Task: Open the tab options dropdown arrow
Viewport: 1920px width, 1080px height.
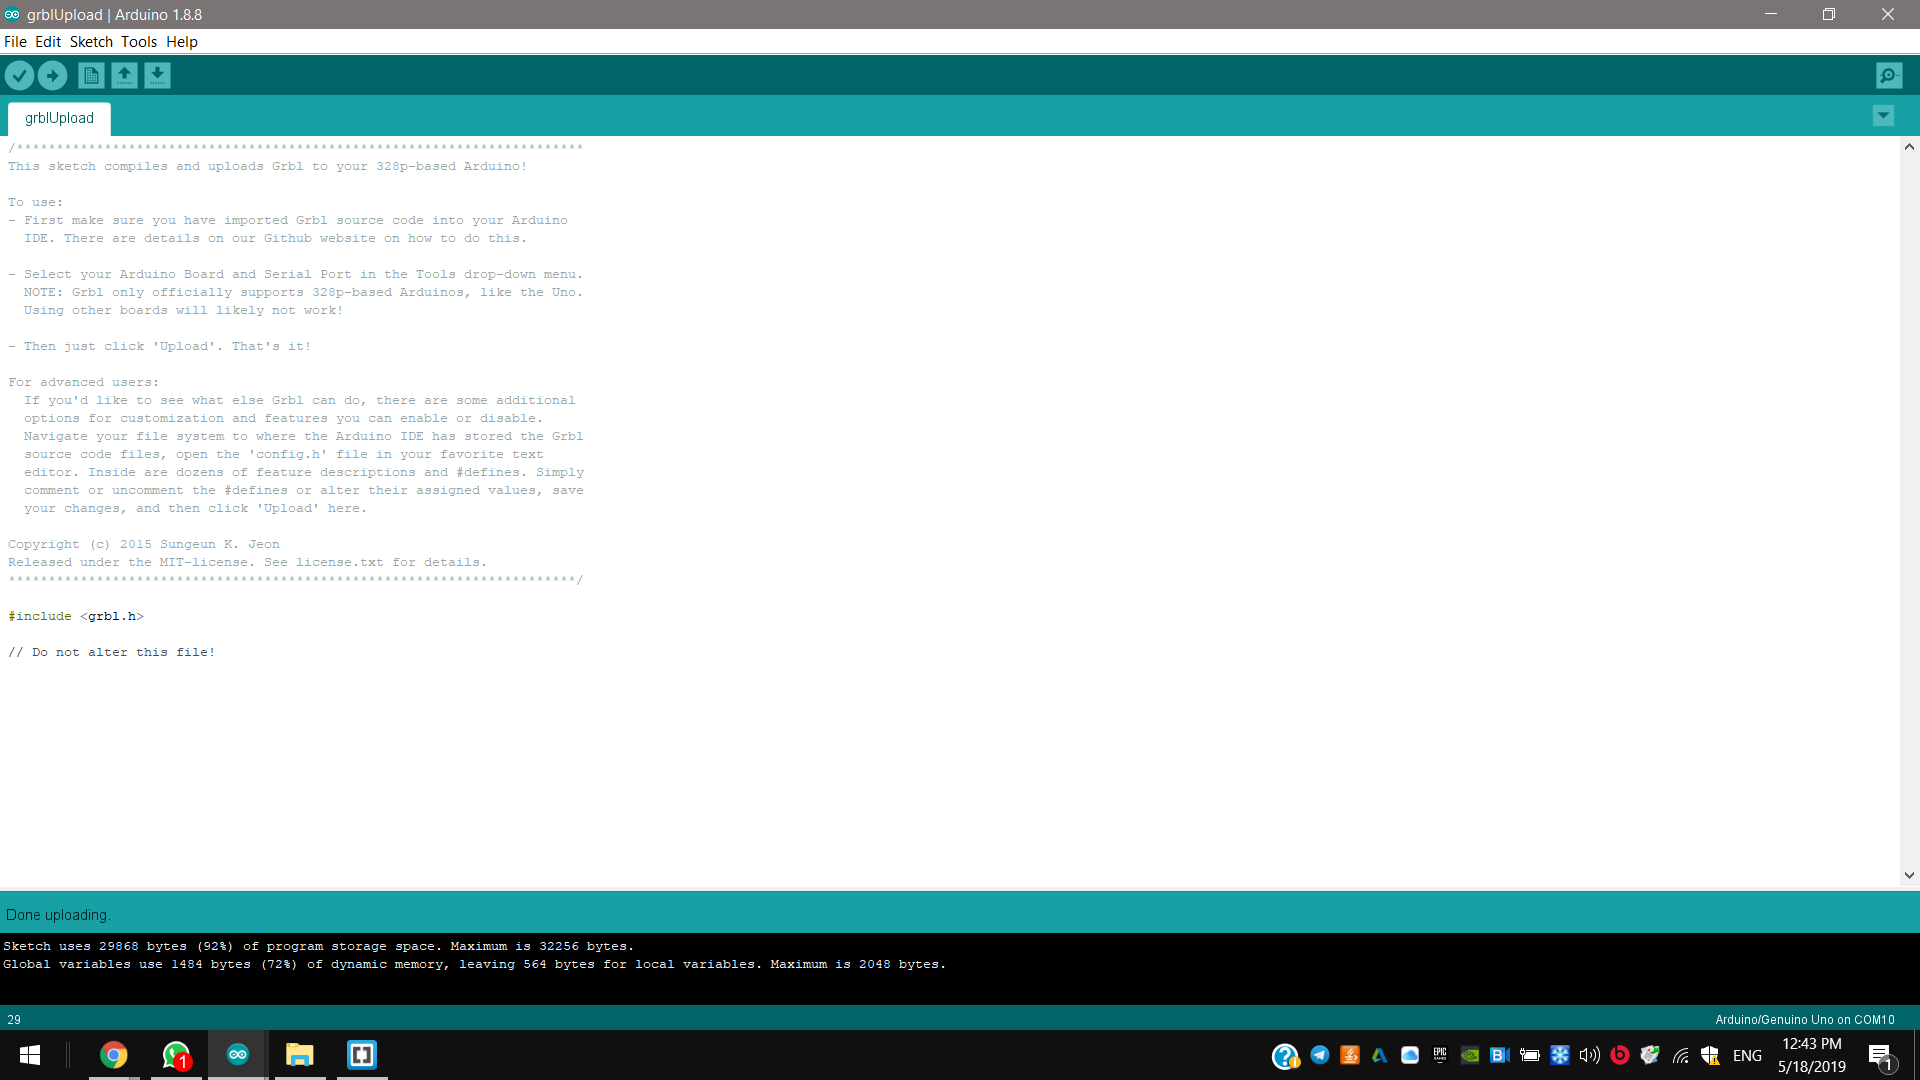Action: pos(1883,116)
